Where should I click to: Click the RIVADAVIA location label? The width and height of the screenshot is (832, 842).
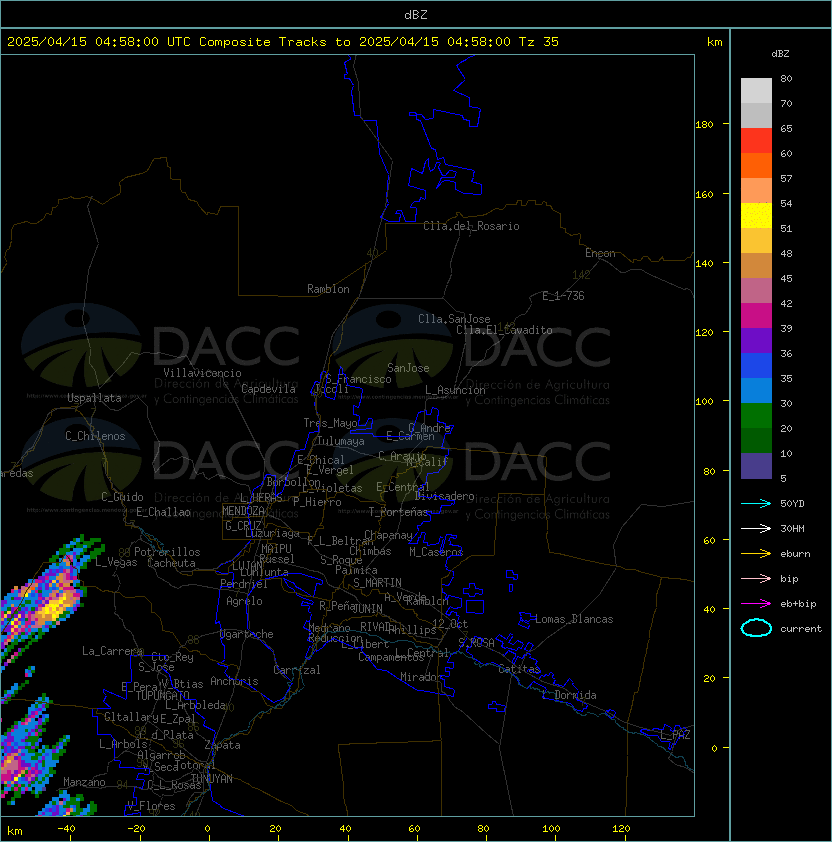[x=378, y=627]
